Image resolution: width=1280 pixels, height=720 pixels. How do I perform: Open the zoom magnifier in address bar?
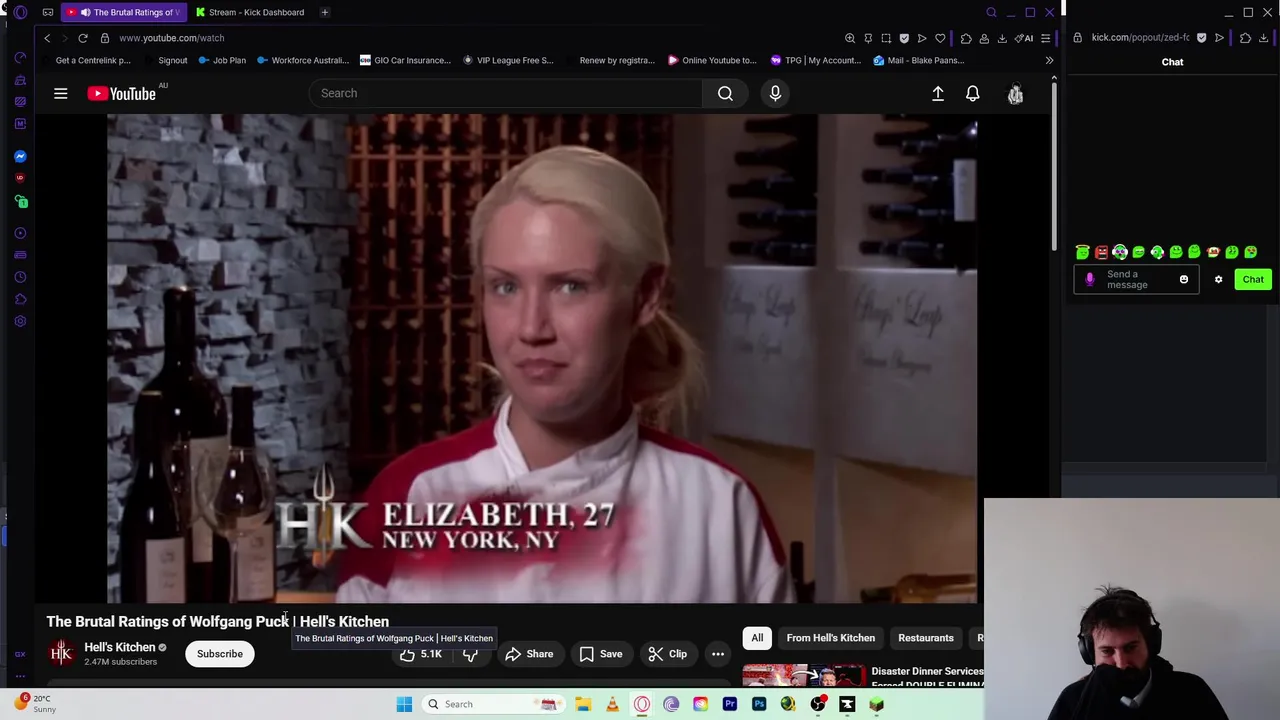[850, 38]
